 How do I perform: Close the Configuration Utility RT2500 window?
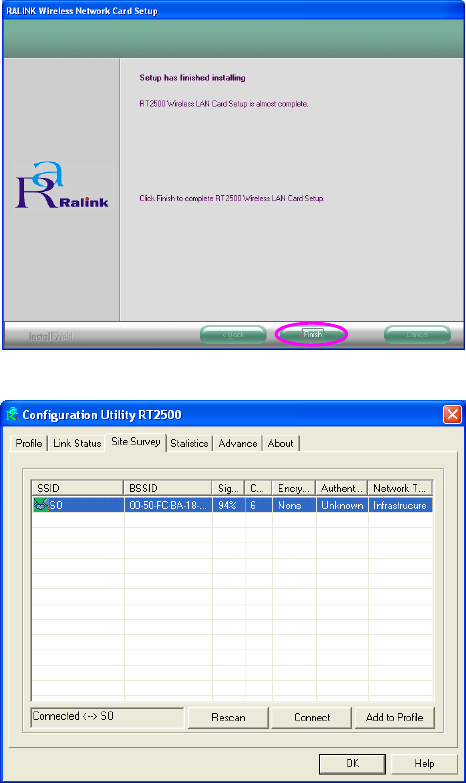coord(453,414)
